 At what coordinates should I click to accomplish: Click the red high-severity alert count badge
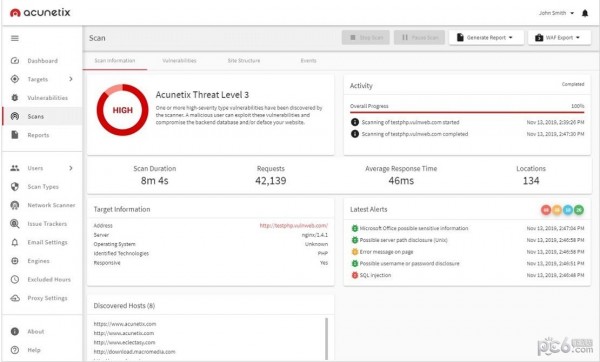point(546,210)
